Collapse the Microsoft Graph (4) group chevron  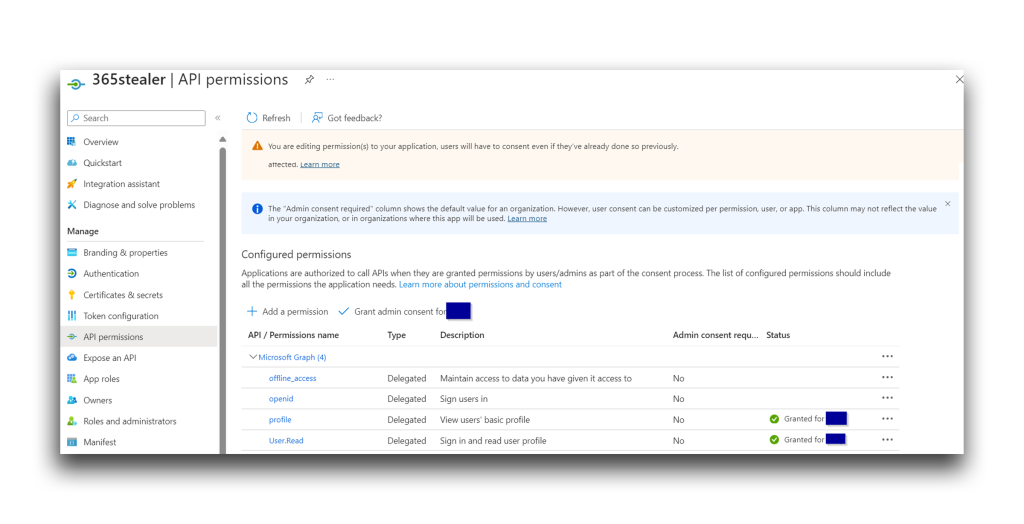[x=253, y=357]
